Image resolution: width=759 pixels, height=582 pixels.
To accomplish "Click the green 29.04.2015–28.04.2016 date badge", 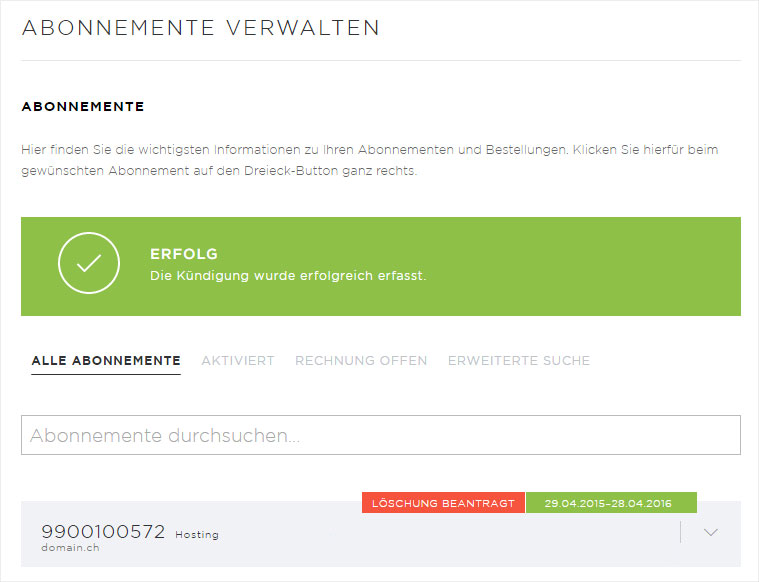I will coord(611,503).
